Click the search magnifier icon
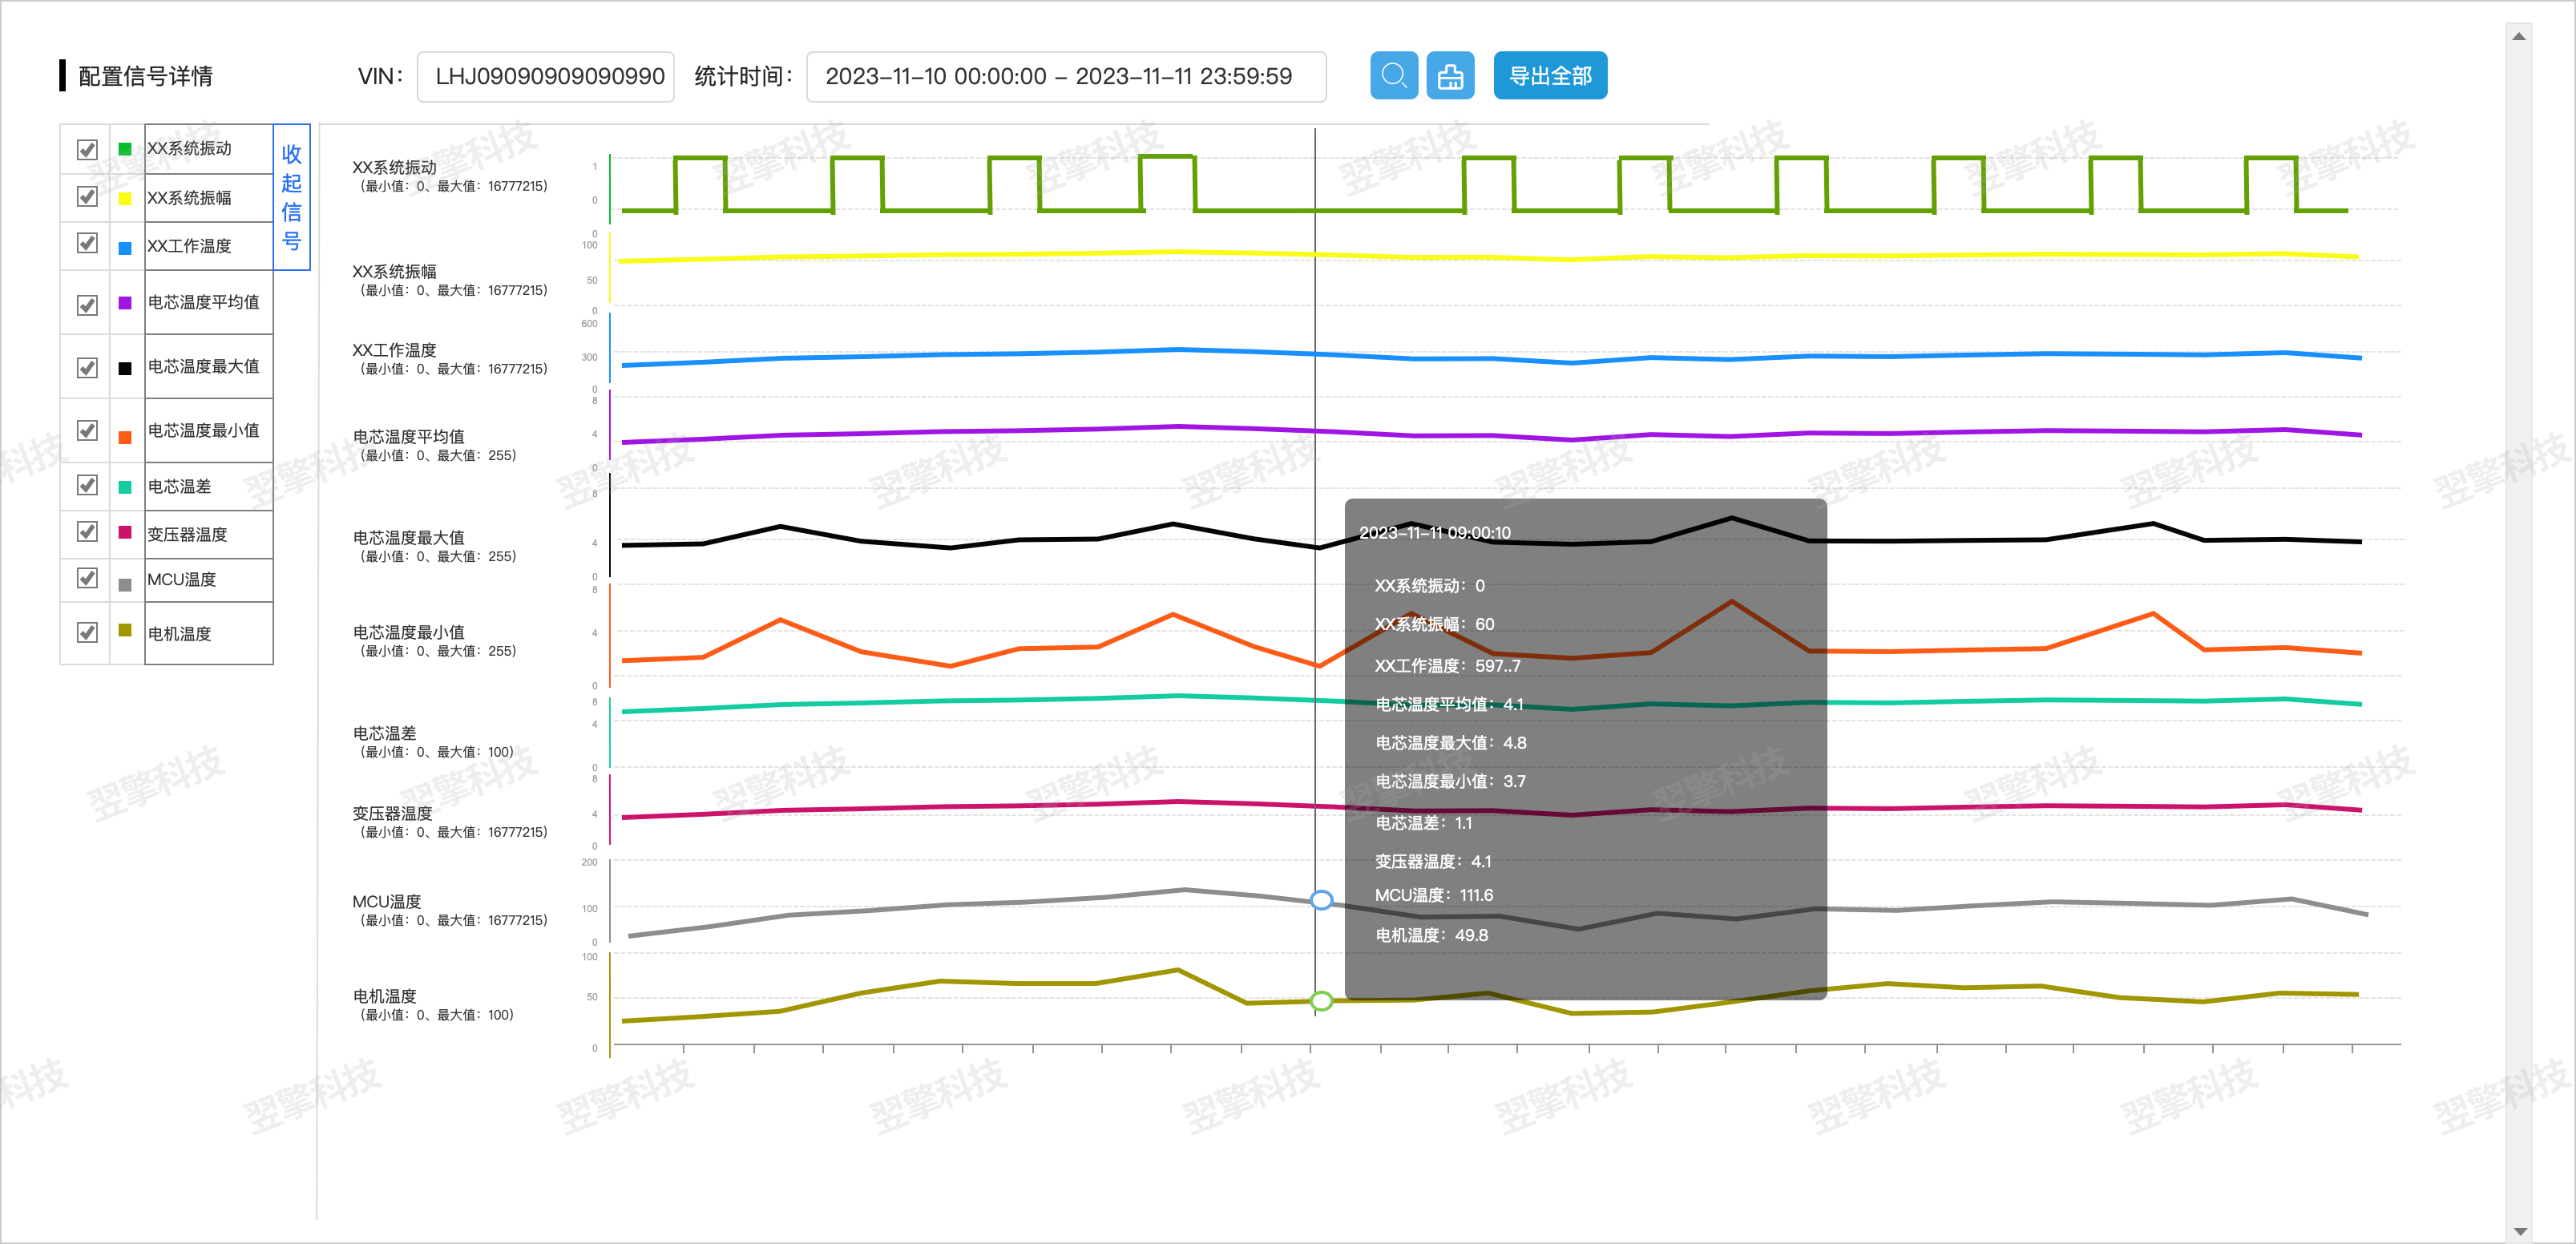The width and height of the screenshot is (2576, 1244). pyautogui.click(x=1392, y=75)
